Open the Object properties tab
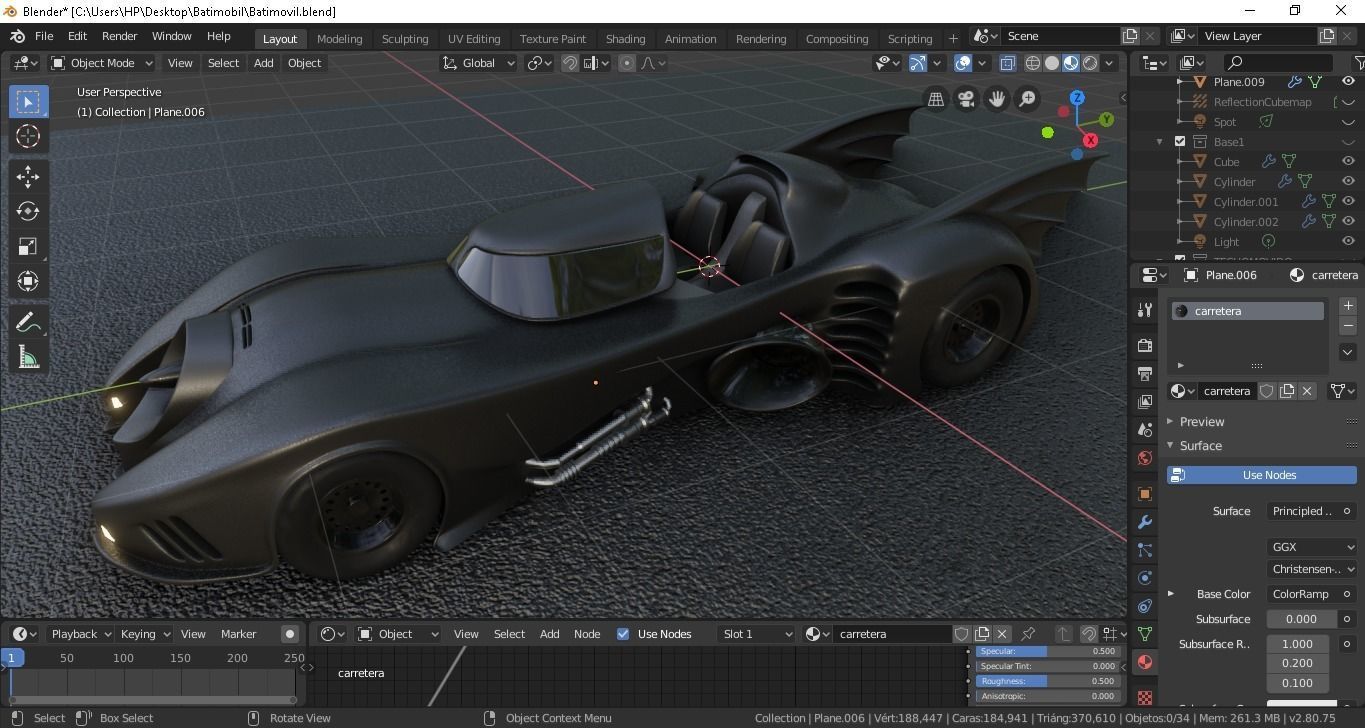 click(1145, 494)
